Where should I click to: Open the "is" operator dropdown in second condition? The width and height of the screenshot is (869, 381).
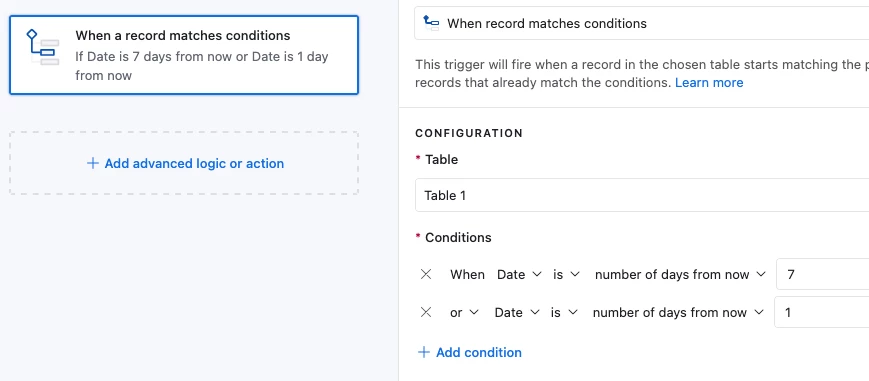[x=564, y=312]
